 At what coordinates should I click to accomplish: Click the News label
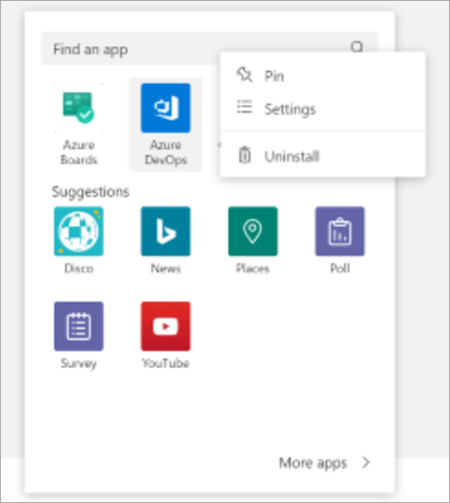(x=166, y=268)
